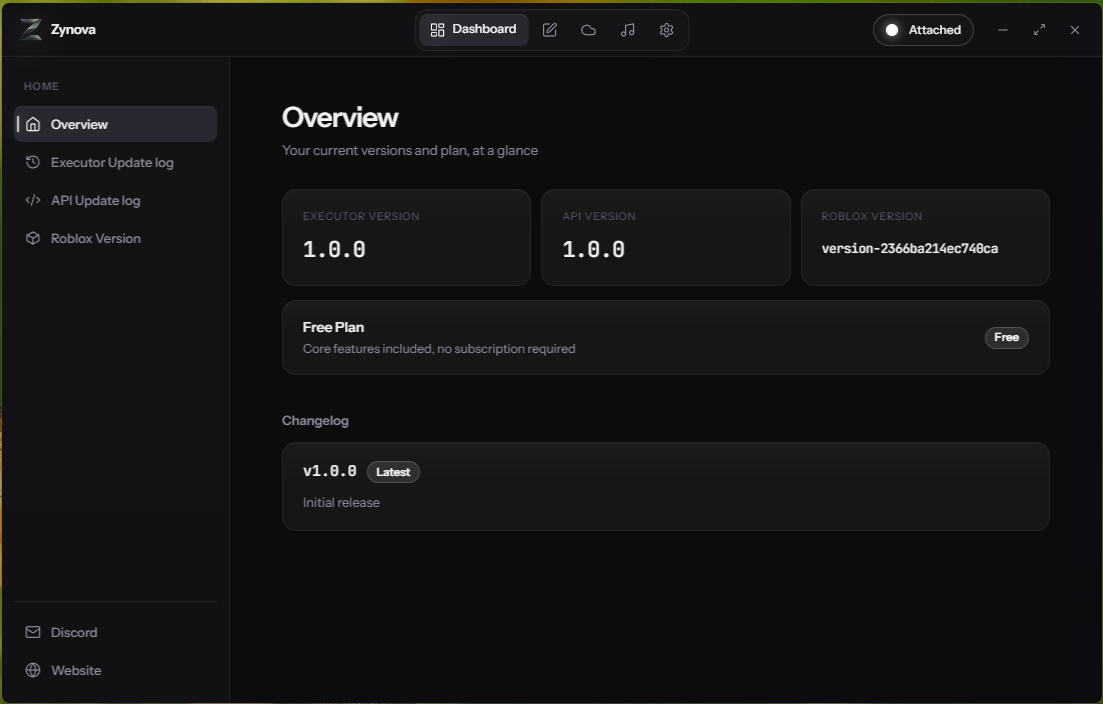Screen dimensions: 1103x704
Task: Click the Executor Version card
Action: pyautogui.click(x=406, y=237)
